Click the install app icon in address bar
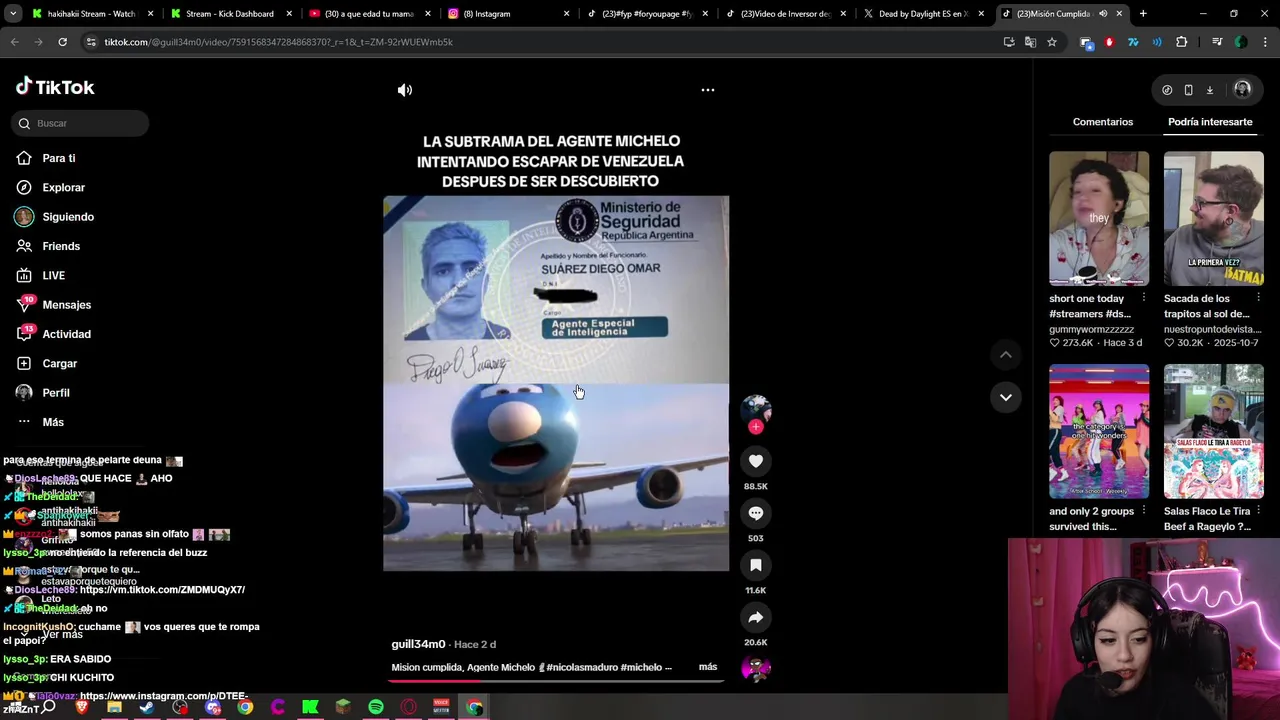Screen dimensions: 1280x720 point(1008,42)
